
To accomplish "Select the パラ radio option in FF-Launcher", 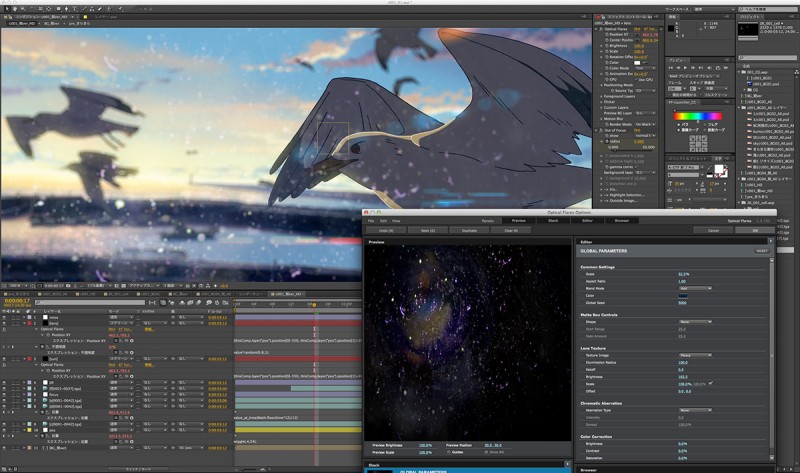I will 679,125.
